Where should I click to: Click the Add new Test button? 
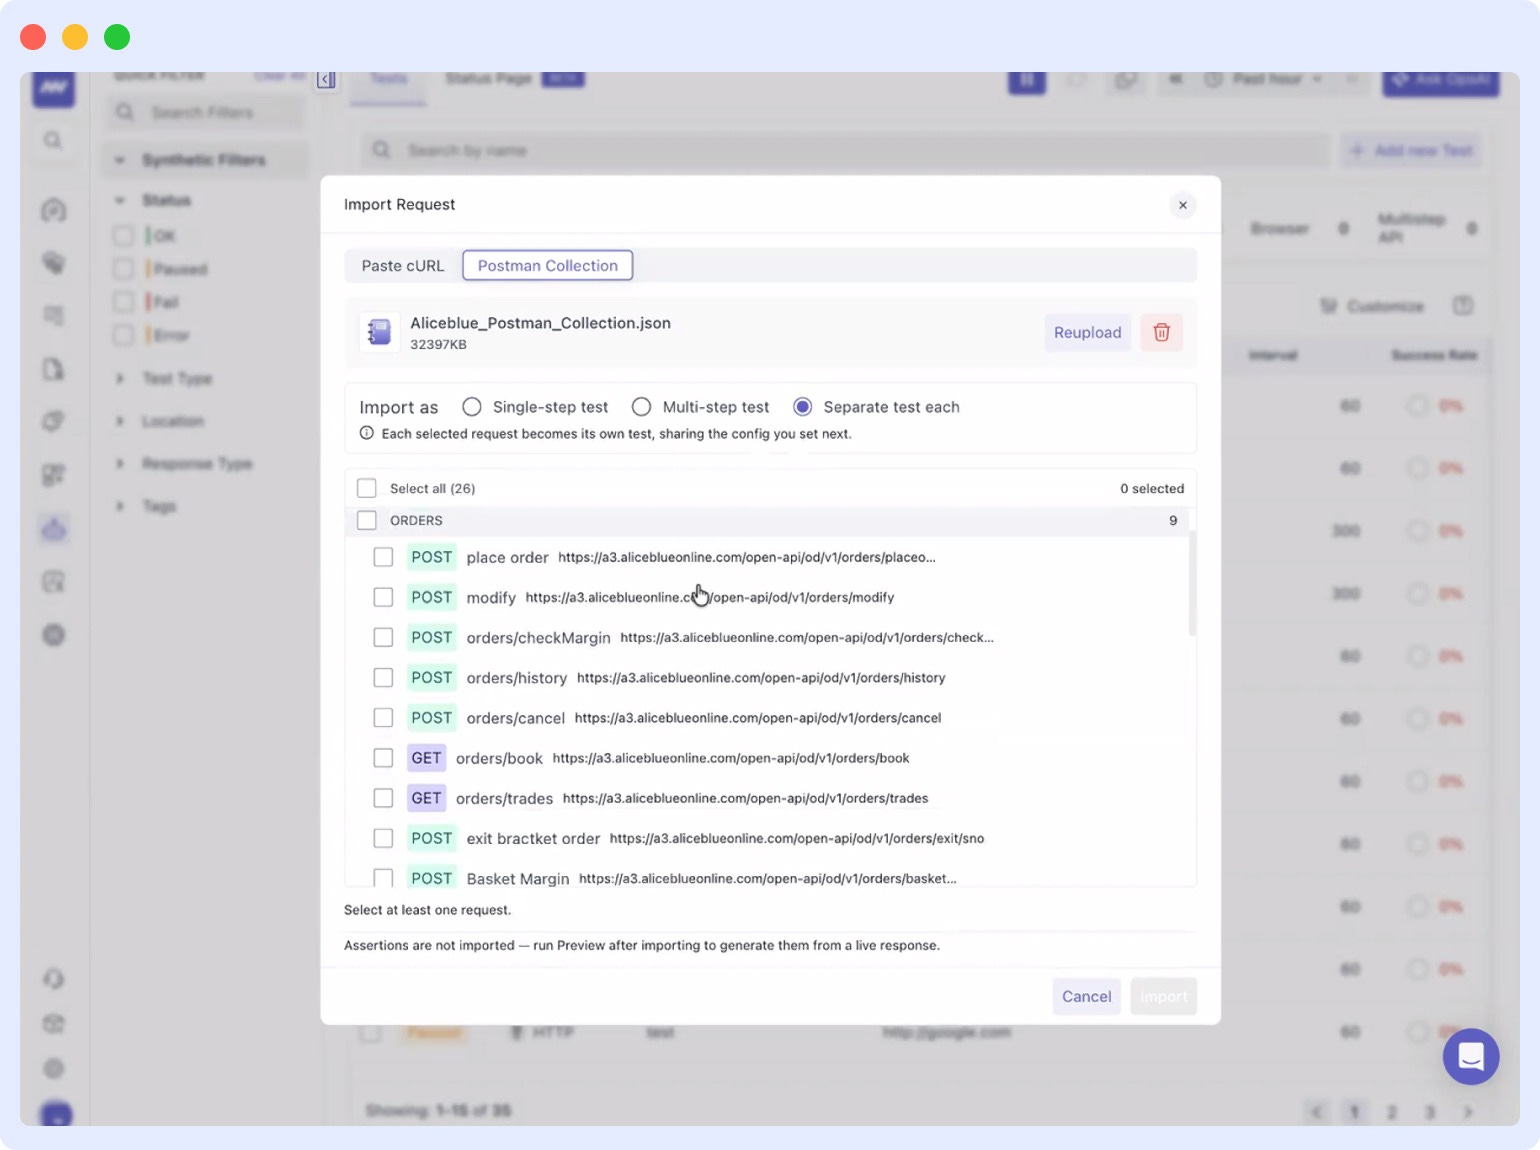tap(1411, 150)
